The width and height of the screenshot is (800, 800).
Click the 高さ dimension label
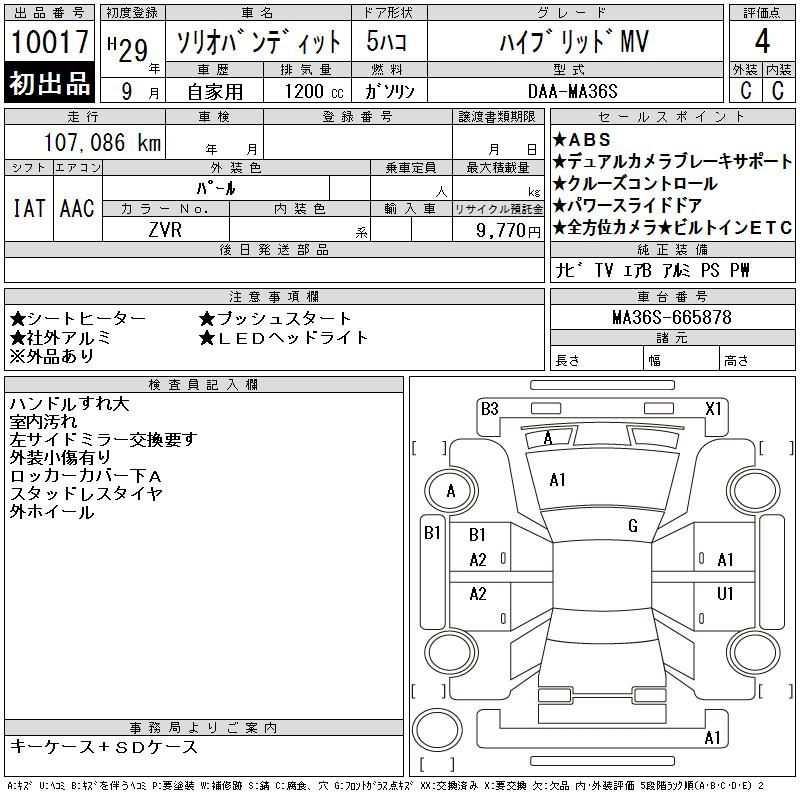coord(736,361)
